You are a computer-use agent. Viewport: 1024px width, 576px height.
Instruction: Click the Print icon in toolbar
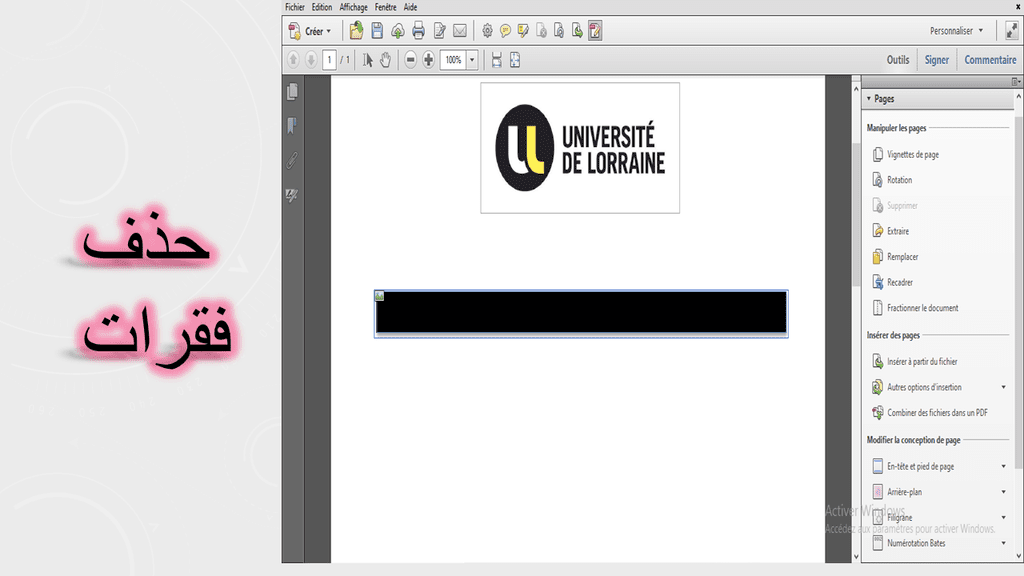pyautogui.click(x=419, y=31)
